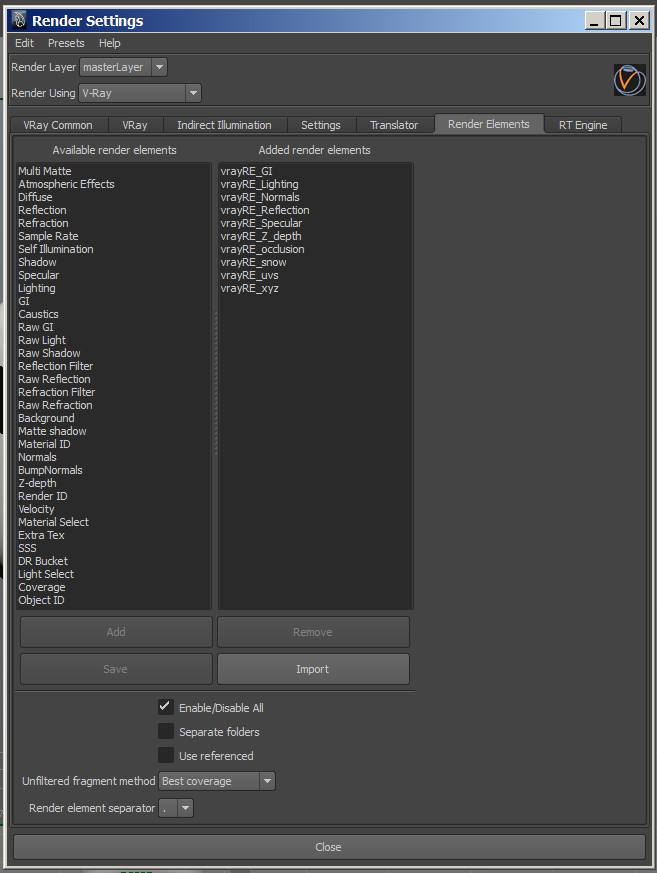The width and height of the screenshot is (657, 873).
Task: Select Object ID render element
Action: pos(41,600)
